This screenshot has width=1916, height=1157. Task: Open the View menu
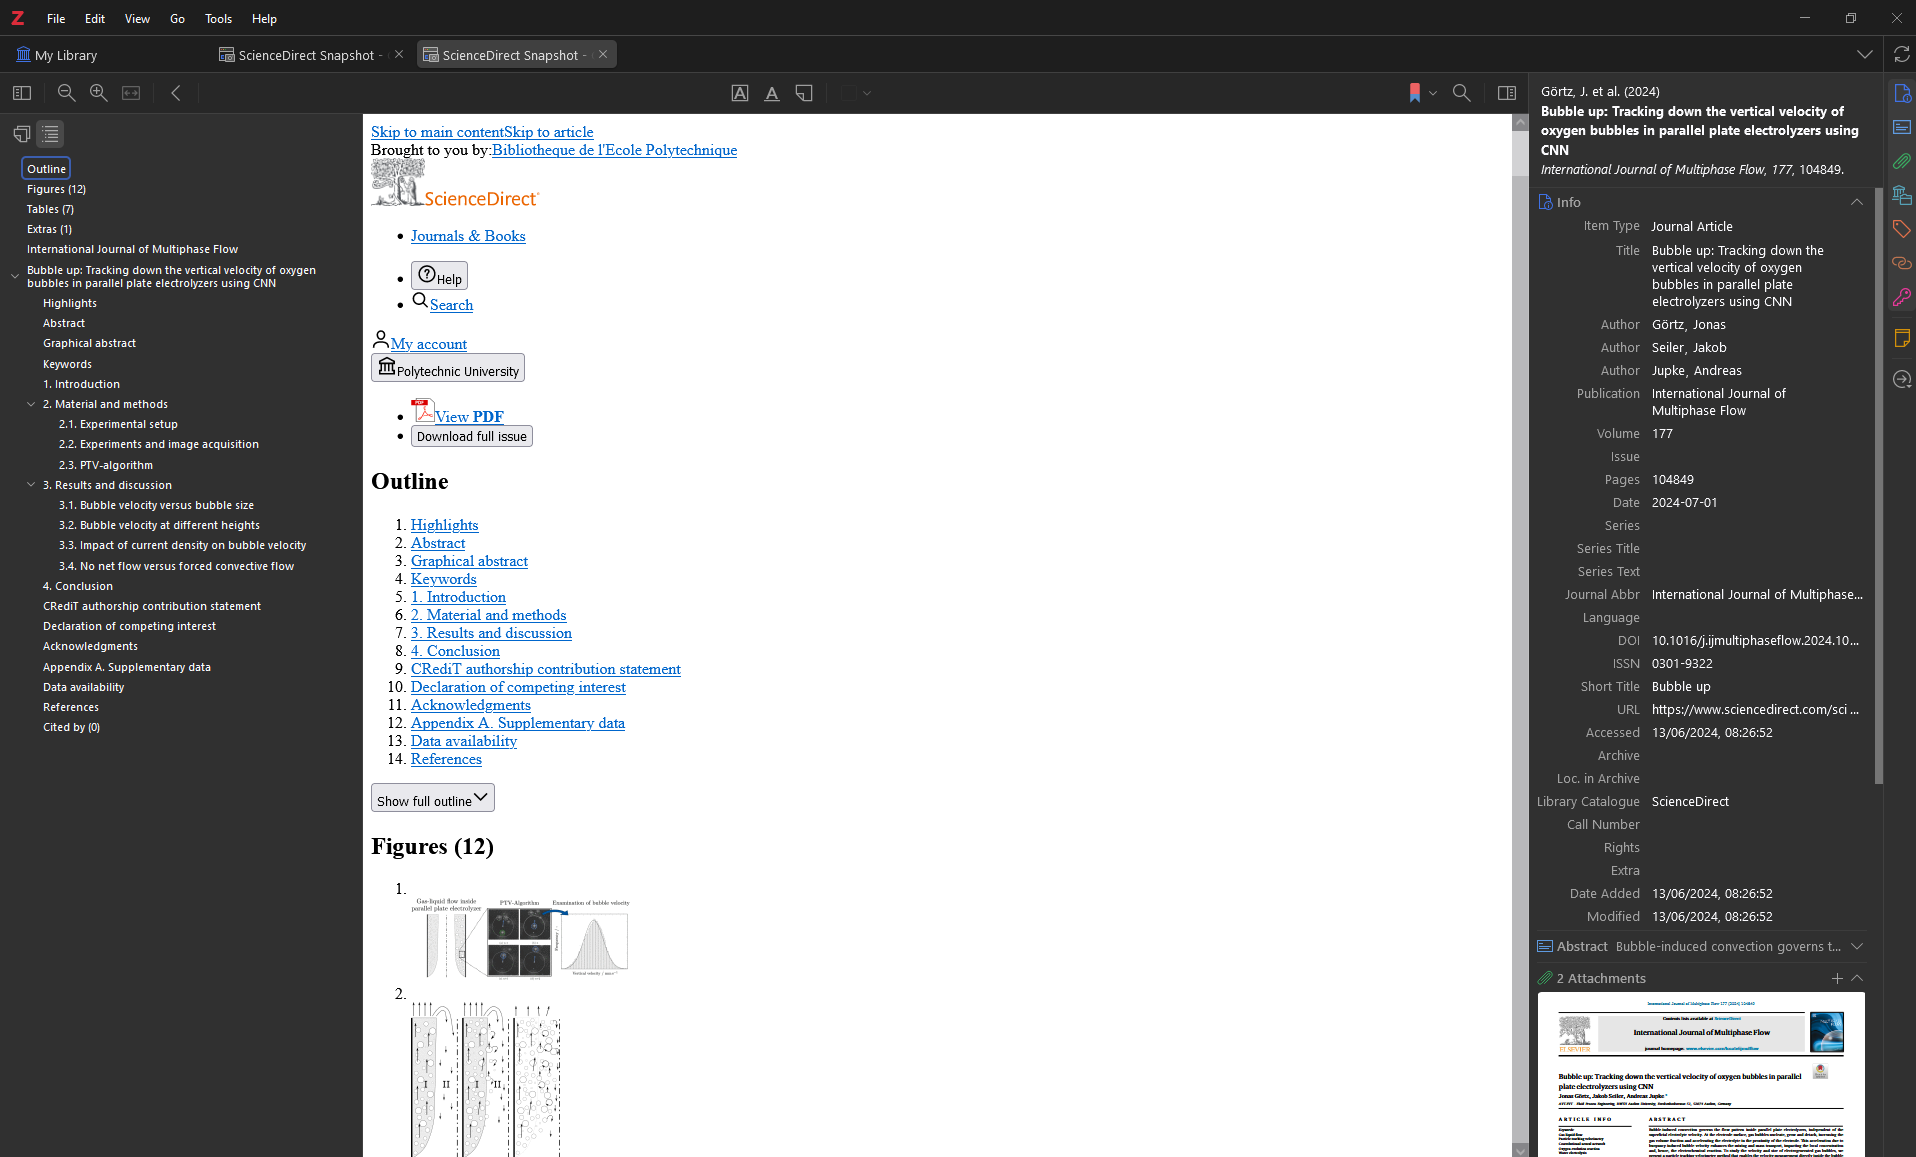[137, 18]
